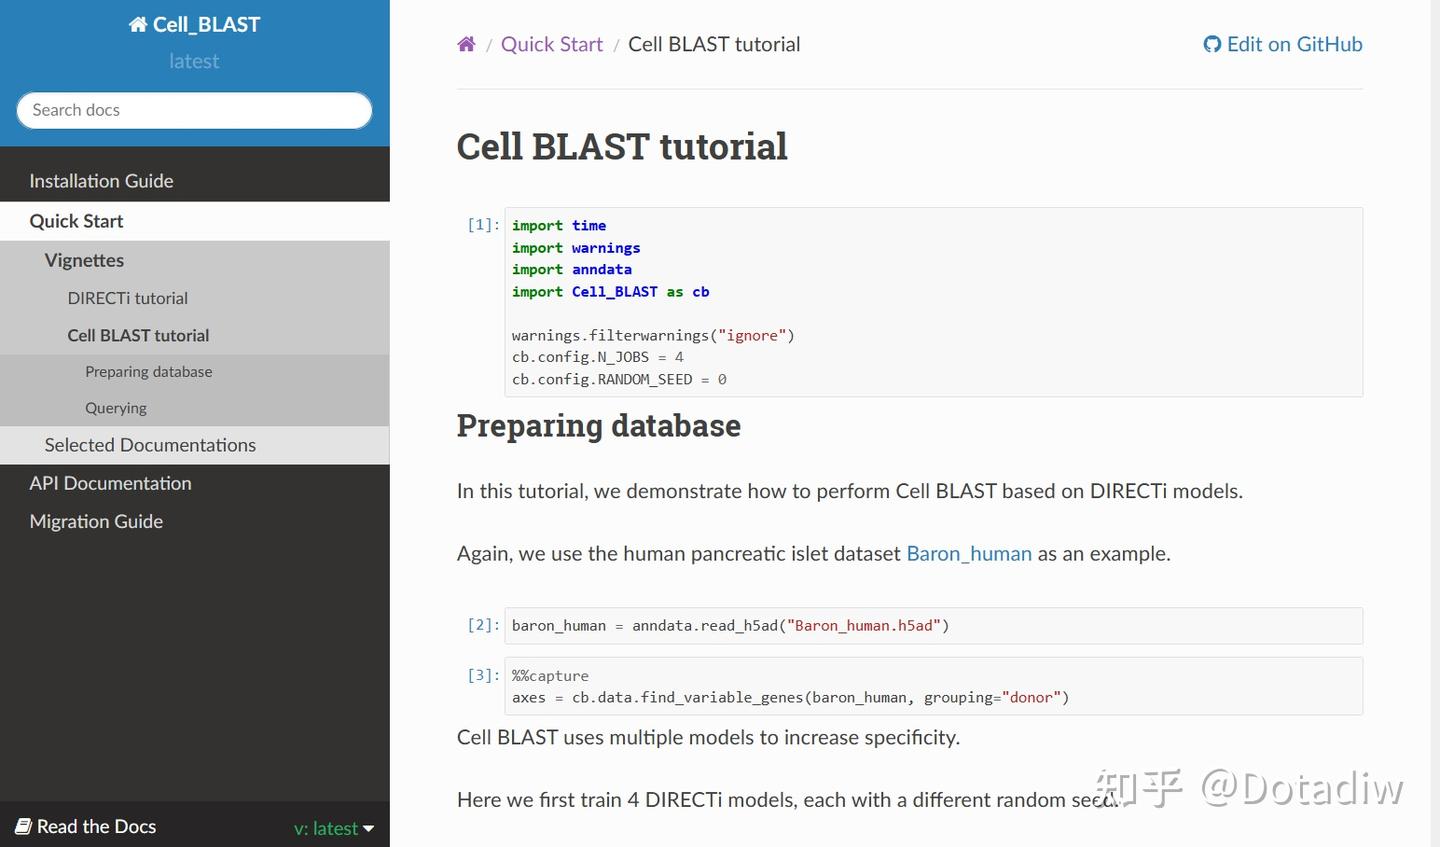Open the version selector caret arrow

(369, 828)
